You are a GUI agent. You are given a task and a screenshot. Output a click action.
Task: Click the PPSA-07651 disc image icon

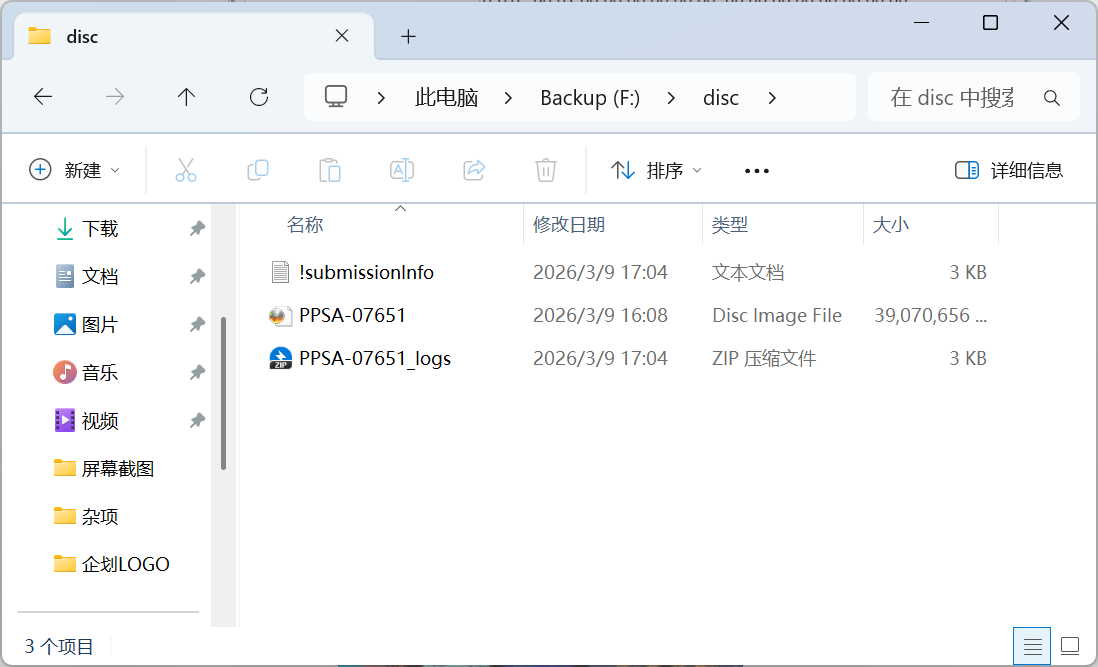pos(280,316)
